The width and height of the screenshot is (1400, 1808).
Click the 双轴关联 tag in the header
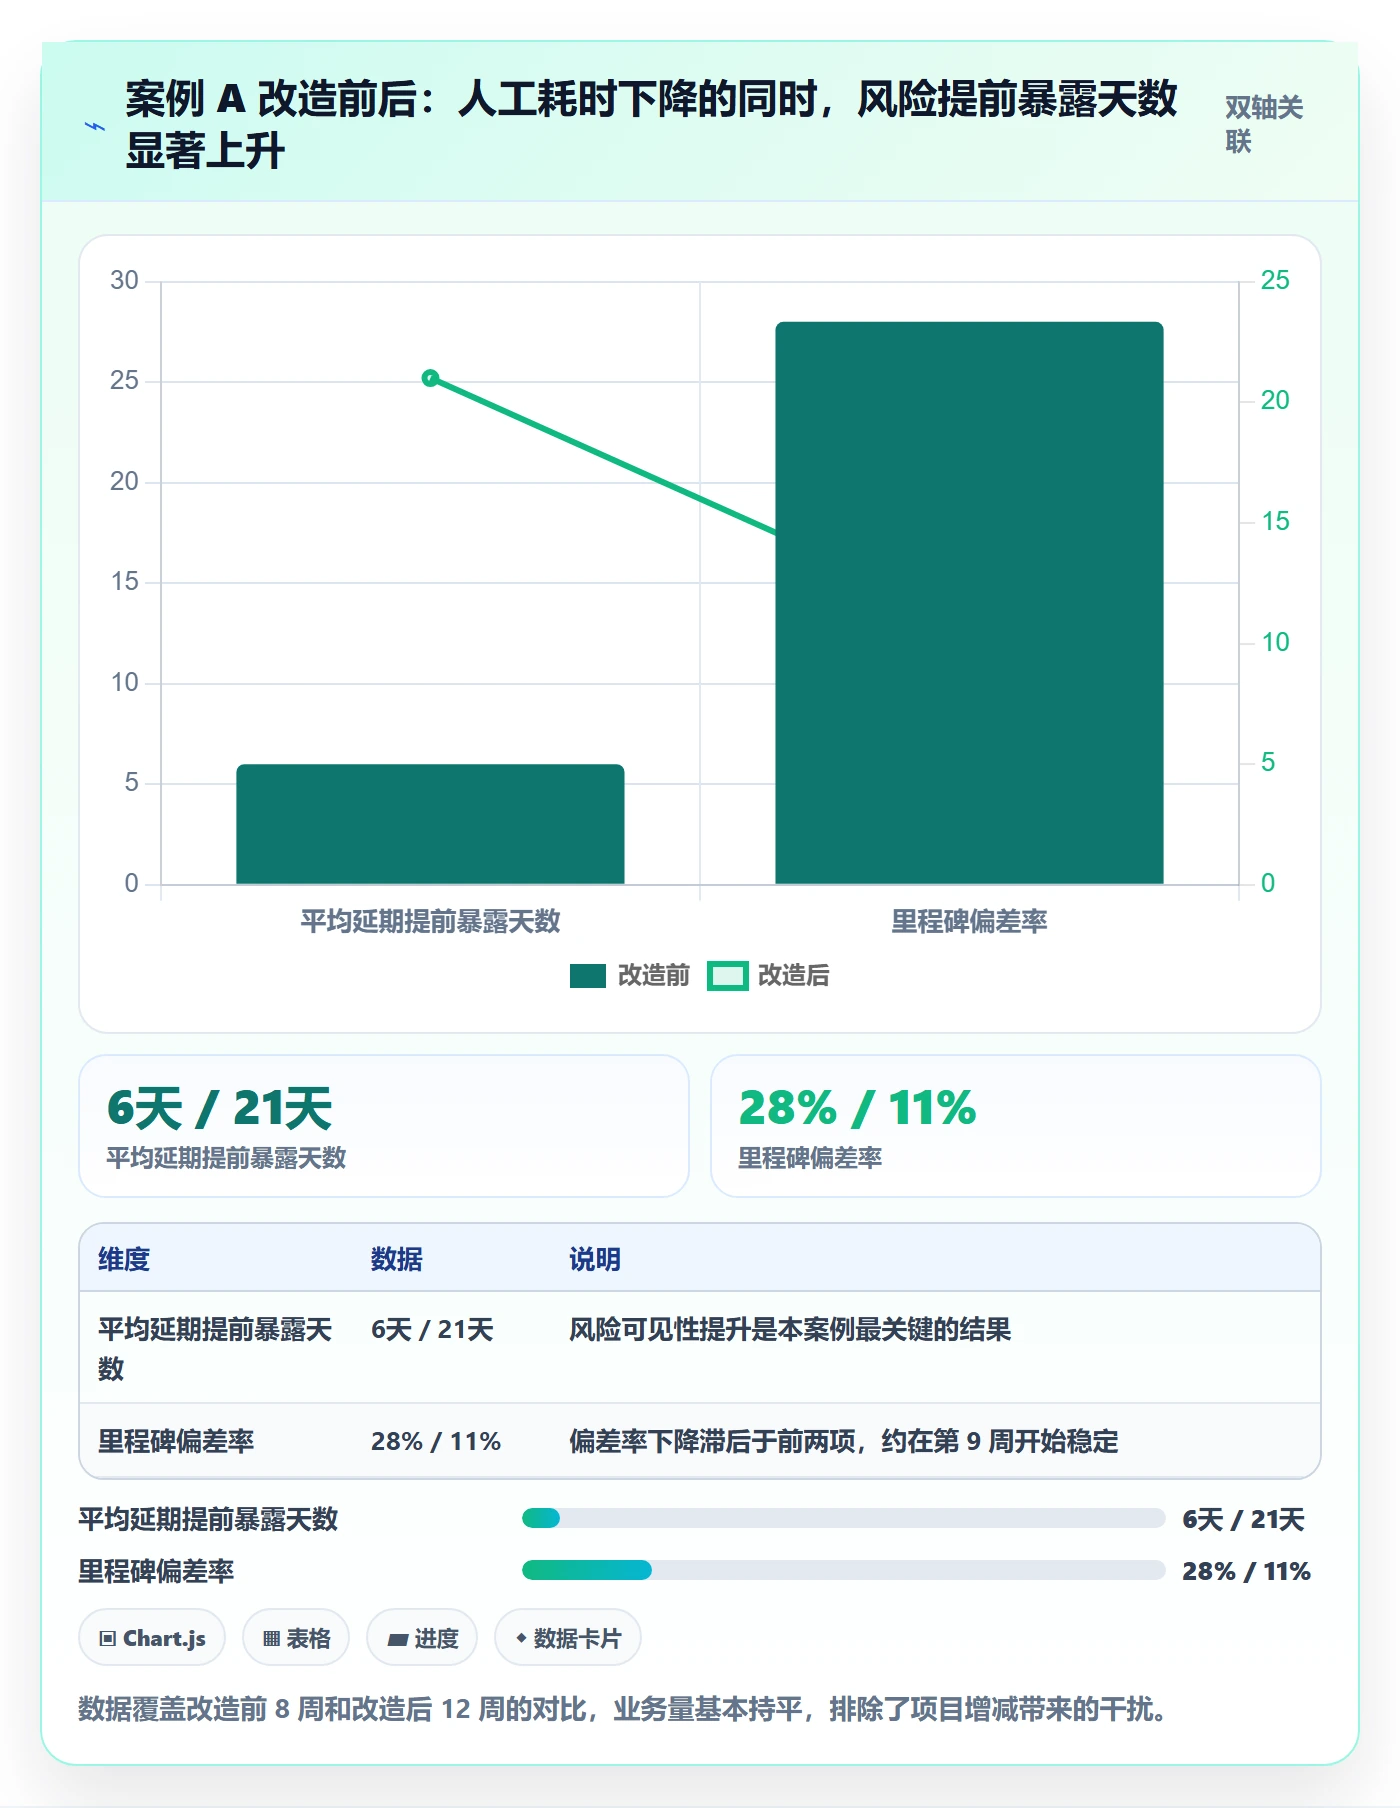coord(1264,124)
